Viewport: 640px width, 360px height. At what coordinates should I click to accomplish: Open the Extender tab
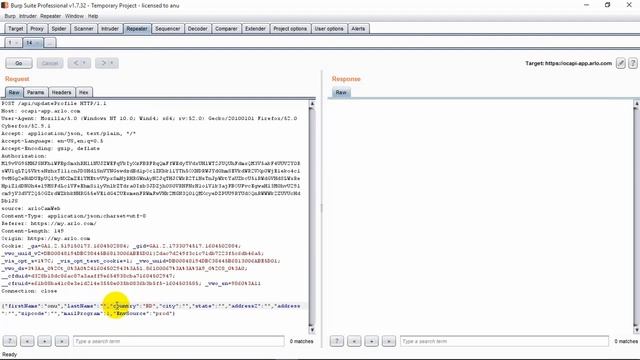coord(255,29)
